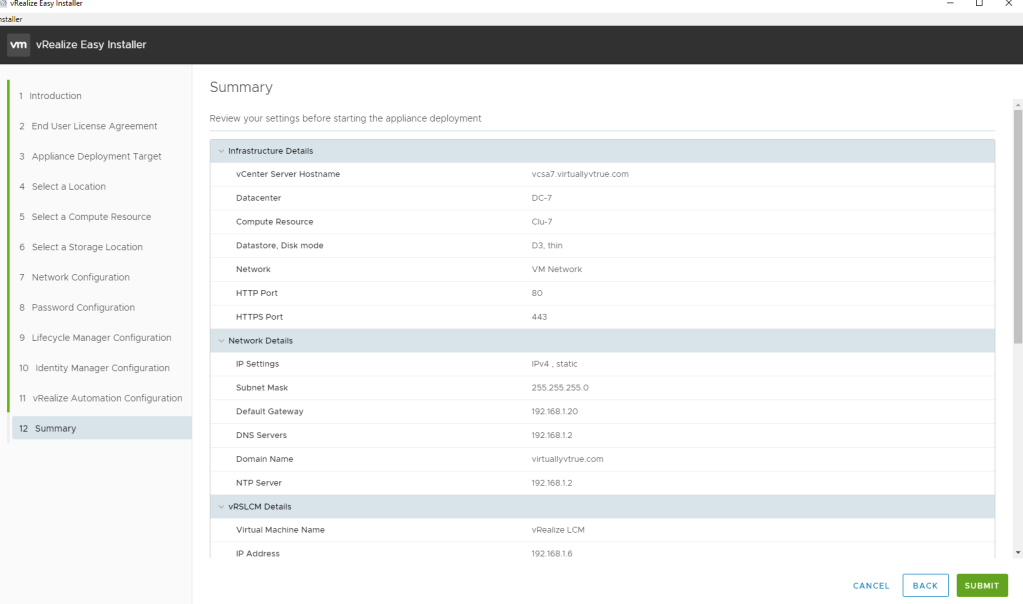Open vRealize Automation Configuration step
The width and height of the screenshot is (1023, 604).
pyautogui.click(x=100, y=398)
